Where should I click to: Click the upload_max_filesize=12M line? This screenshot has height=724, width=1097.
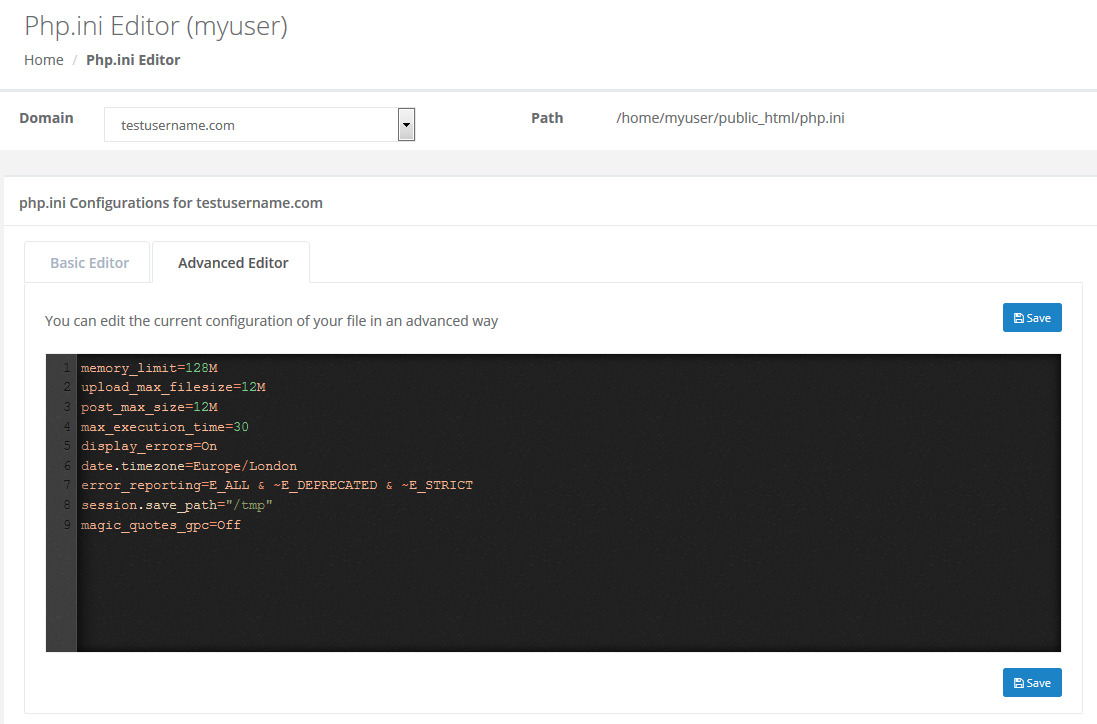pos(173,388)
